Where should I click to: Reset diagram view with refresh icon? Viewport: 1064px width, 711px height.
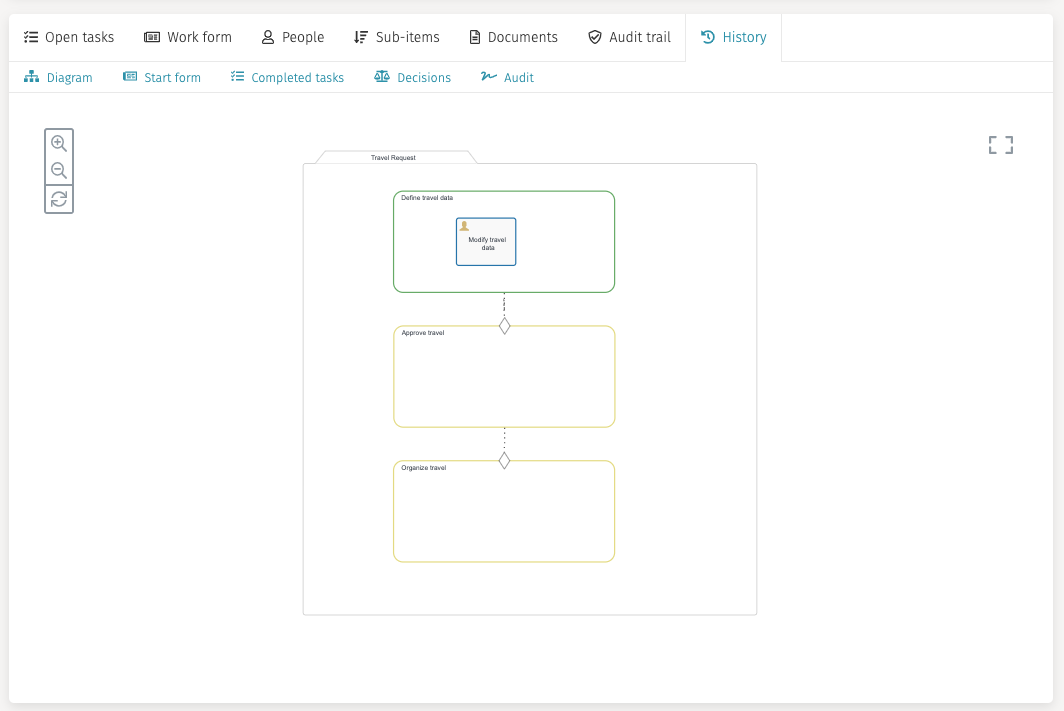pos(59,199)
